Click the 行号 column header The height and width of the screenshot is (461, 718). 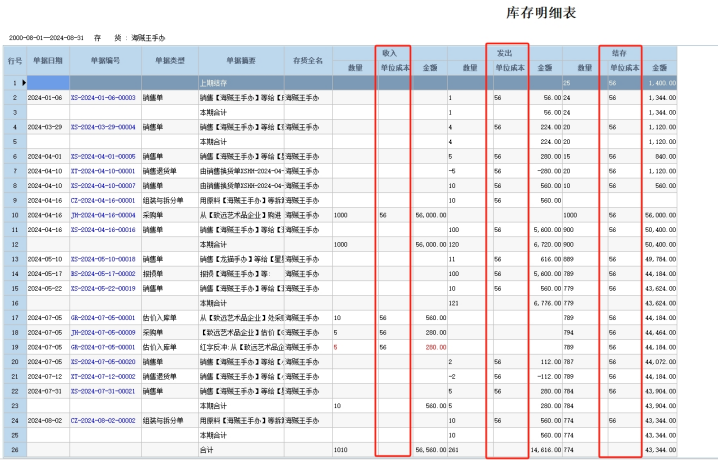pyautogui.click(x=15, y=60)
